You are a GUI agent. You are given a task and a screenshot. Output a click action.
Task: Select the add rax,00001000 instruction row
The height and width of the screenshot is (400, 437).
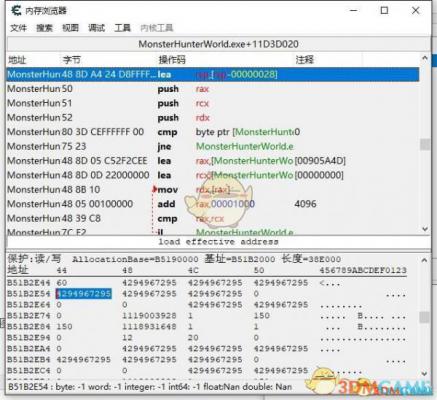click(x=213, y=204)
